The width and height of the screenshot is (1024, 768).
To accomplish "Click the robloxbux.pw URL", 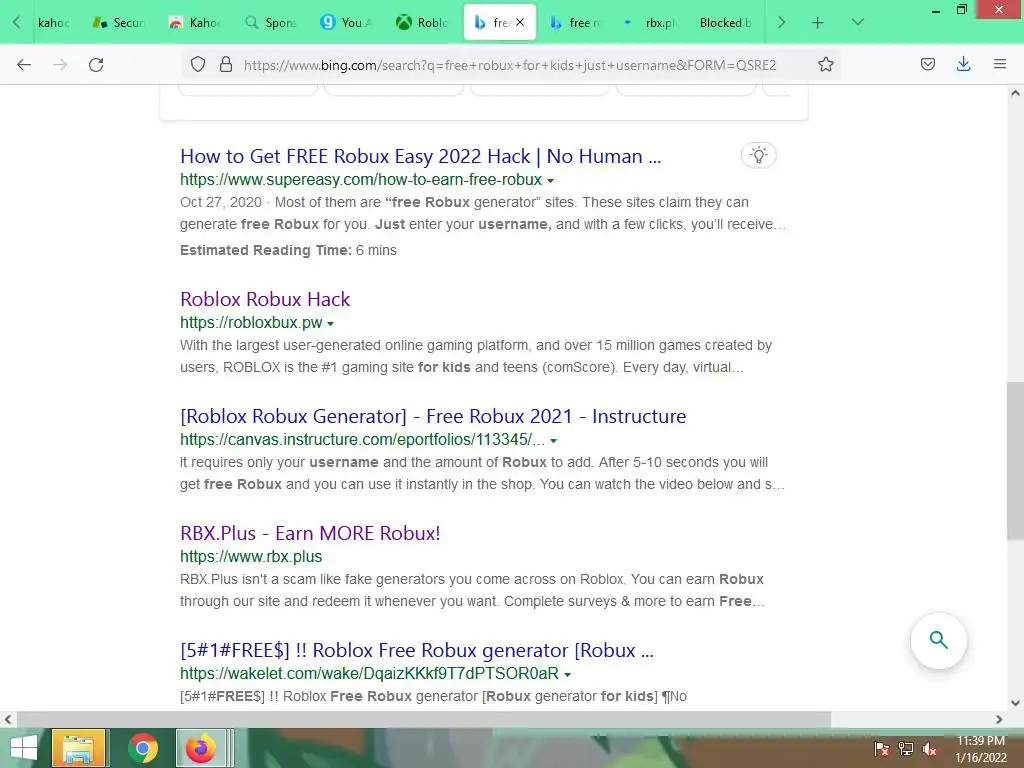I will (x=251, y=323).
